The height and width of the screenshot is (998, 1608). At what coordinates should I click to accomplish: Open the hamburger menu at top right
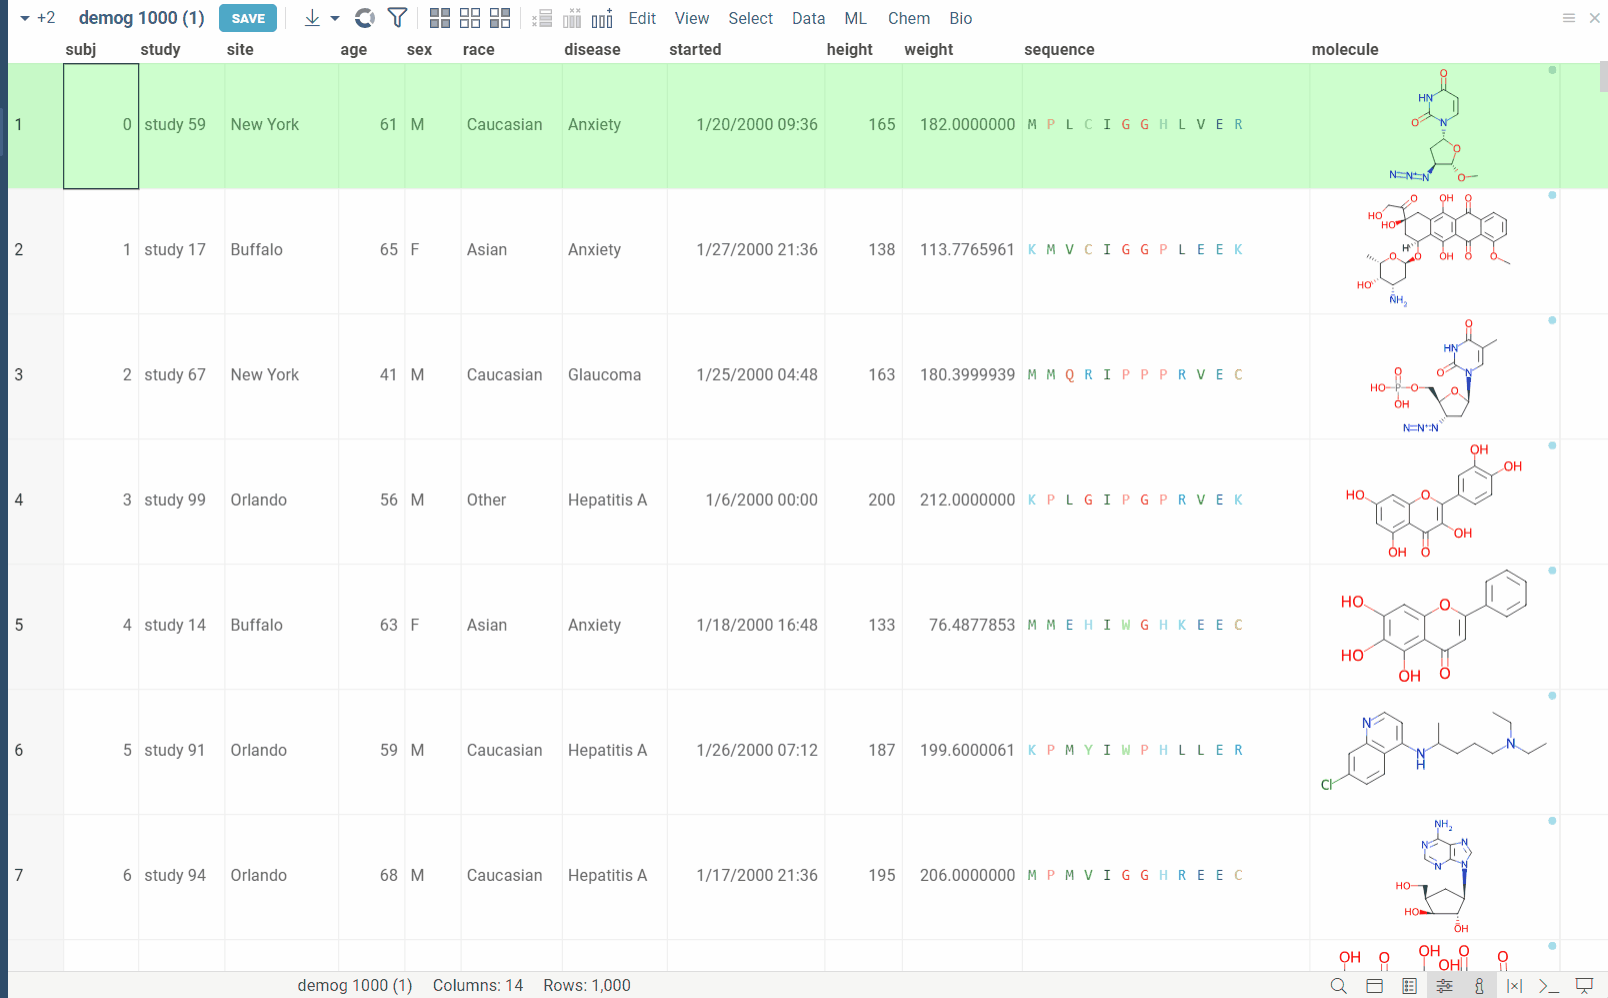pyautogui.click(x=1568, y=17)
